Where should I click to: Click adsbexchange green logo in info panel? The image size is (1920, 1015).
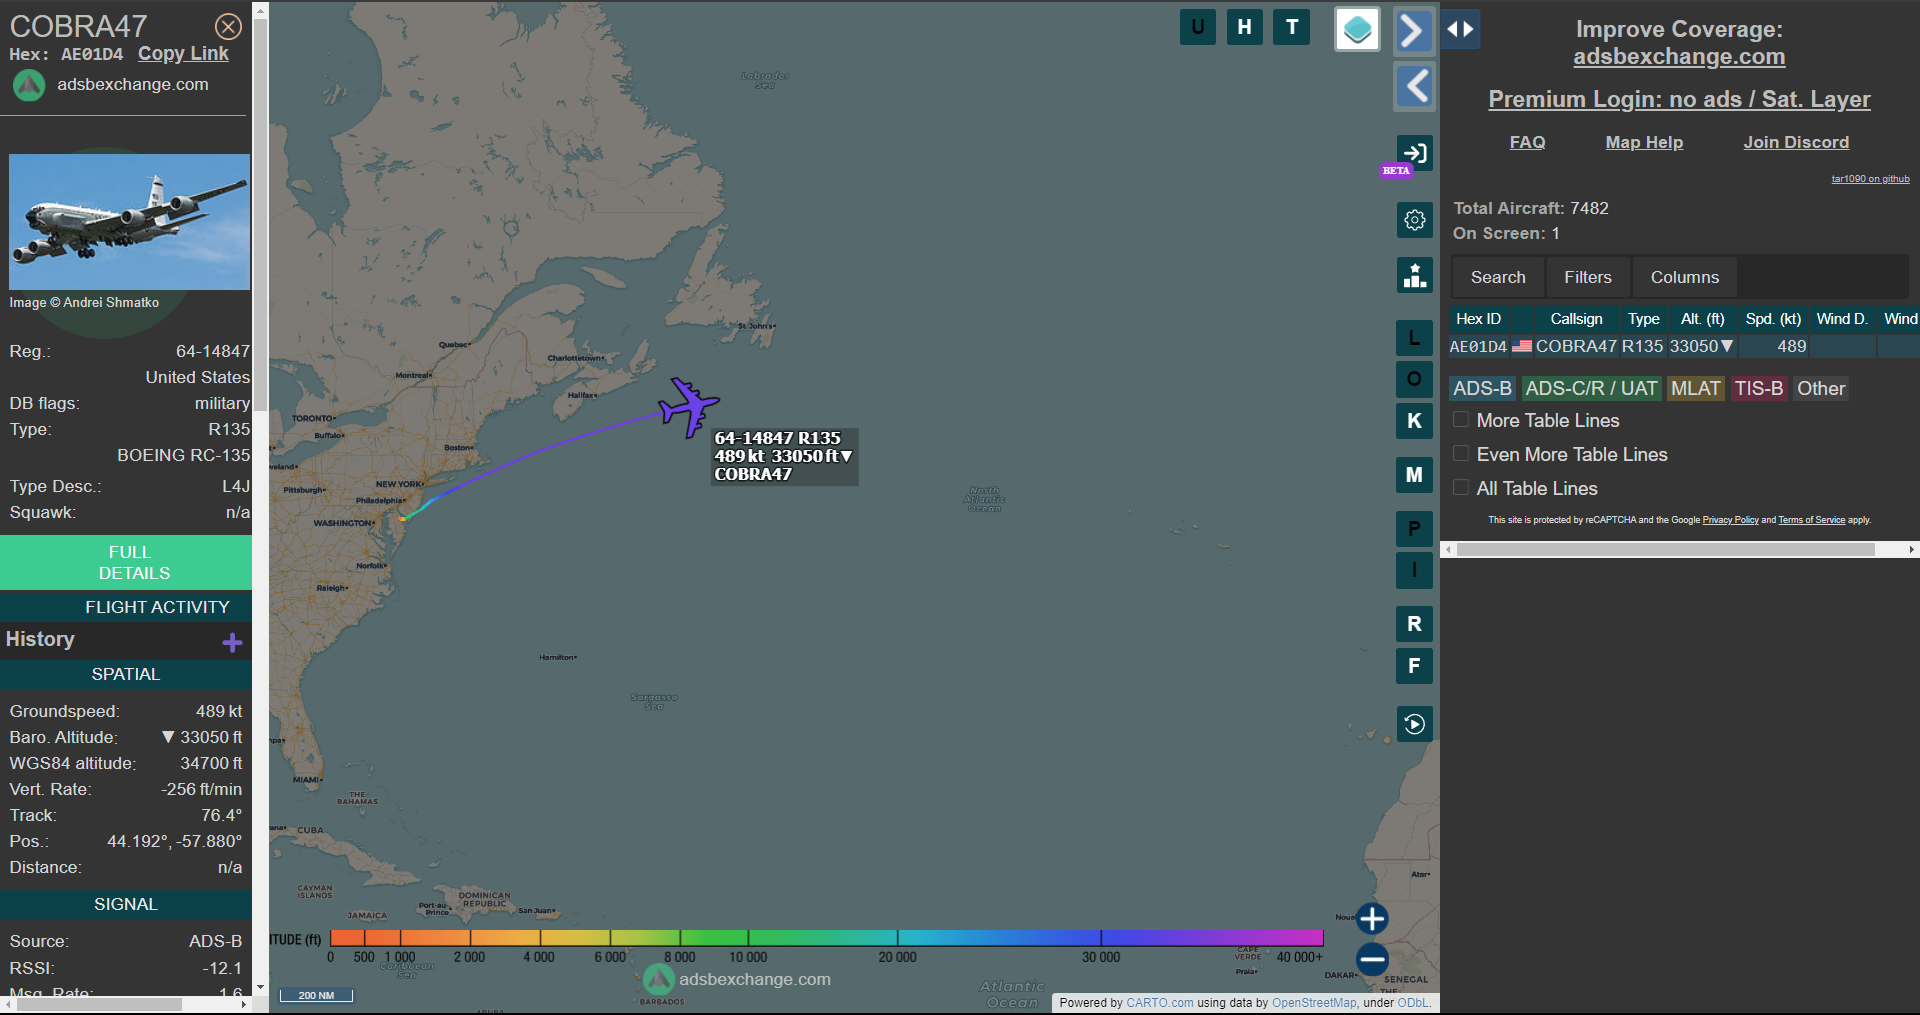tap(29, 86)
